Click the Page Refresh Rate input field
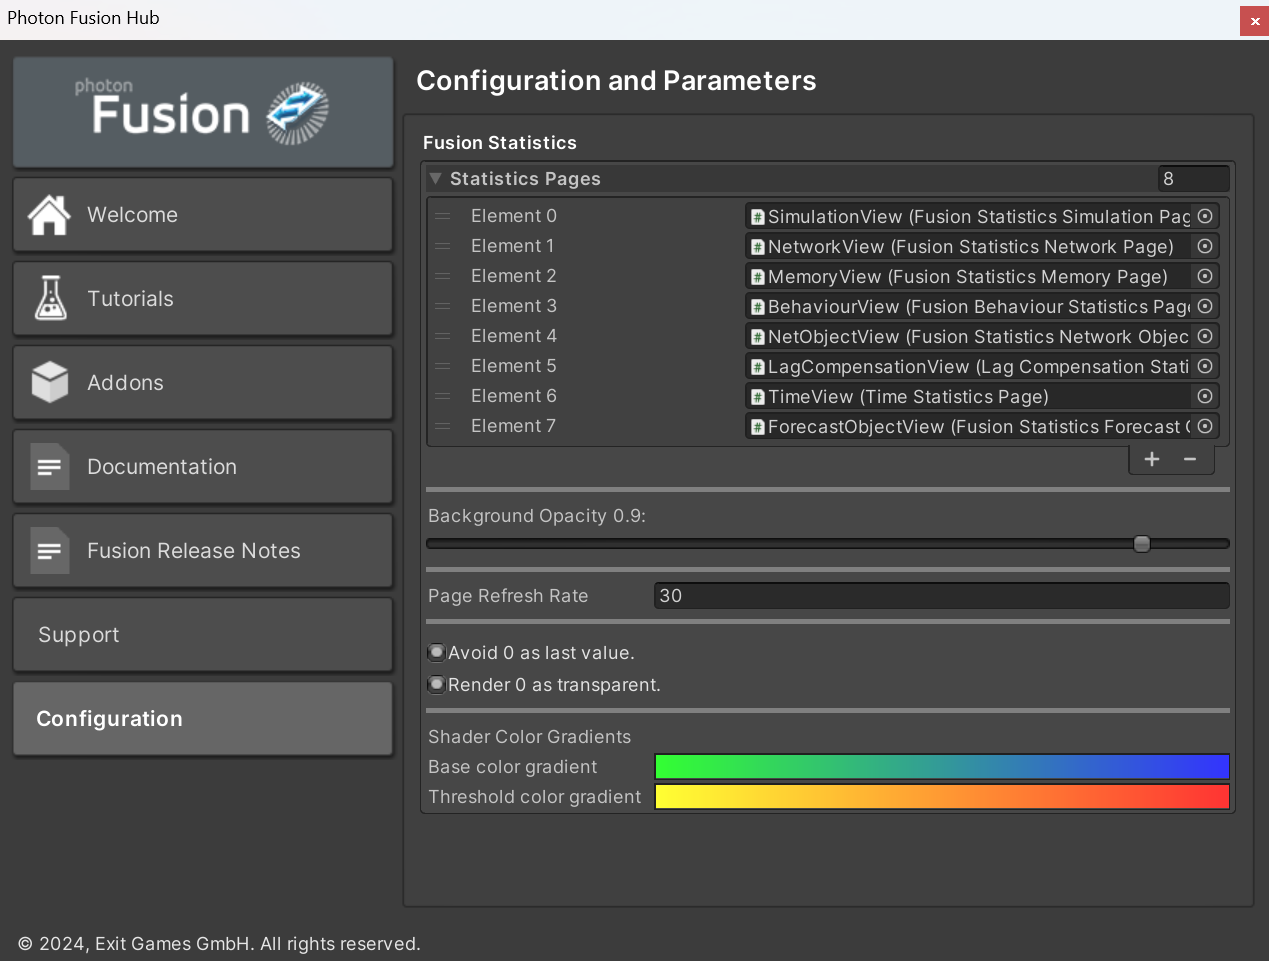This screenshot has width=1269, height=961. (x=940, y=595)
